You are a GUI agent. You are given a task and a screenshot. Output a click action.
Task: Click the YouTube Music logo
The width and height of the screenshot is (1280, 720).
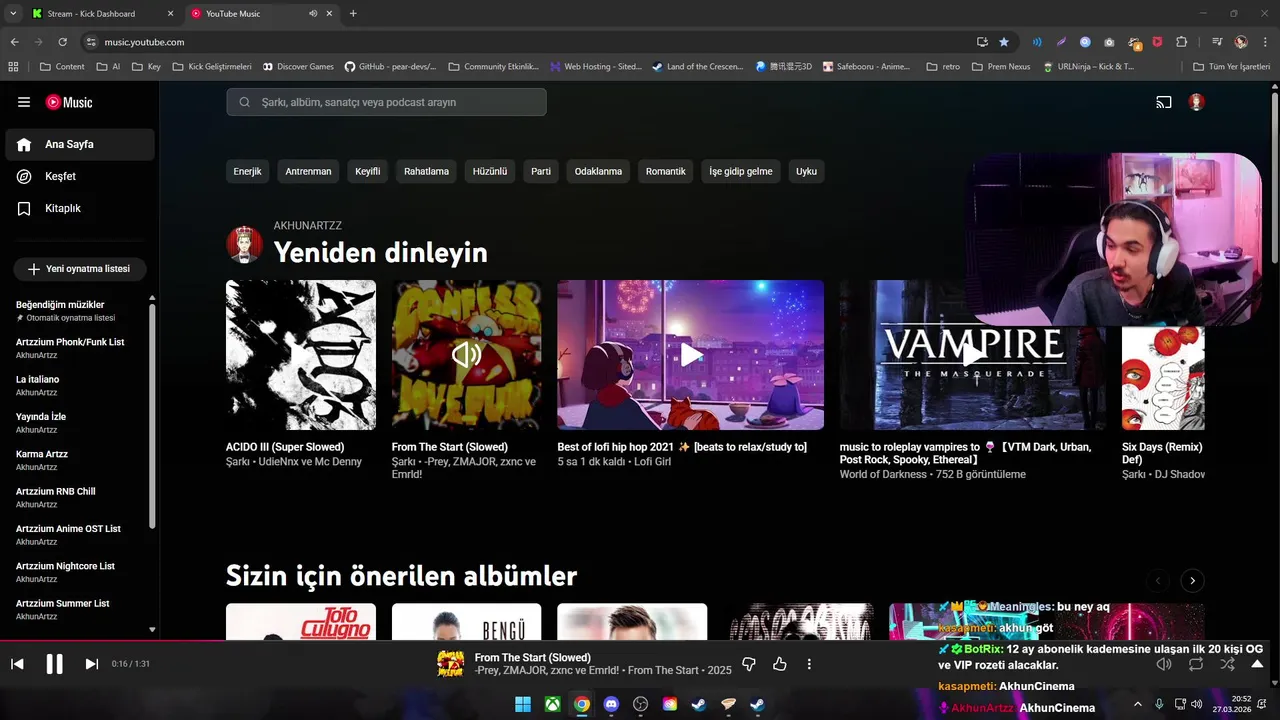click(69, 102)
